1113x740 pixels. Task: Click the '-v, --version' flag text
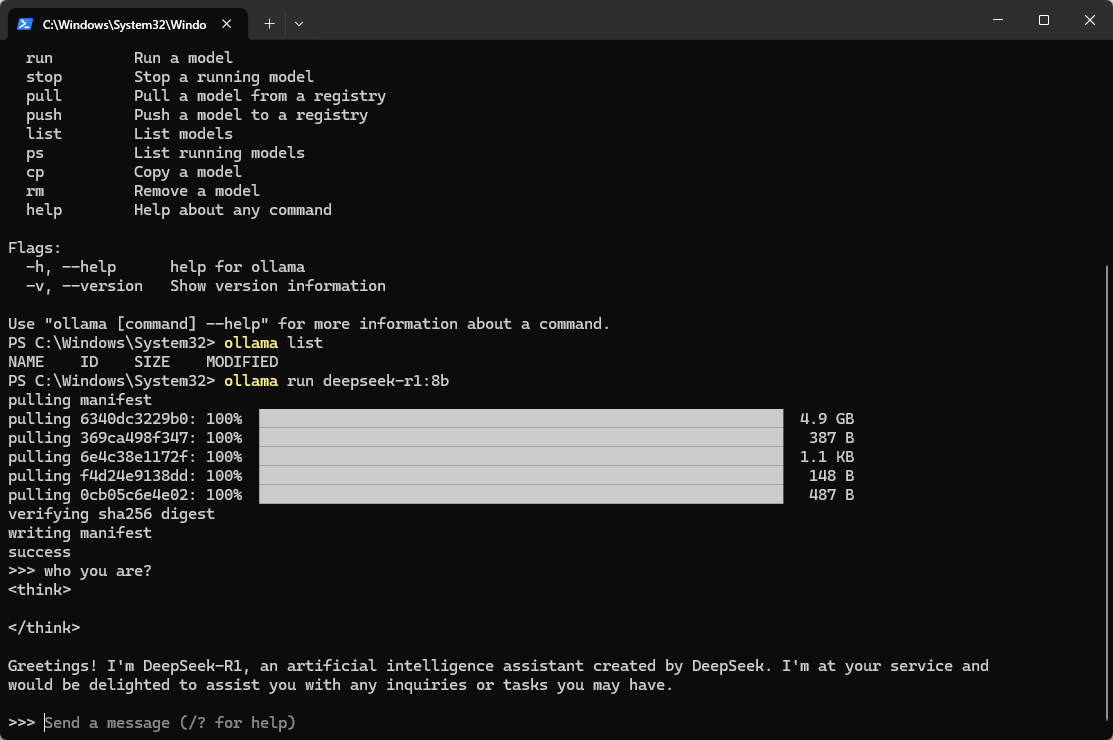pos(84,286)
